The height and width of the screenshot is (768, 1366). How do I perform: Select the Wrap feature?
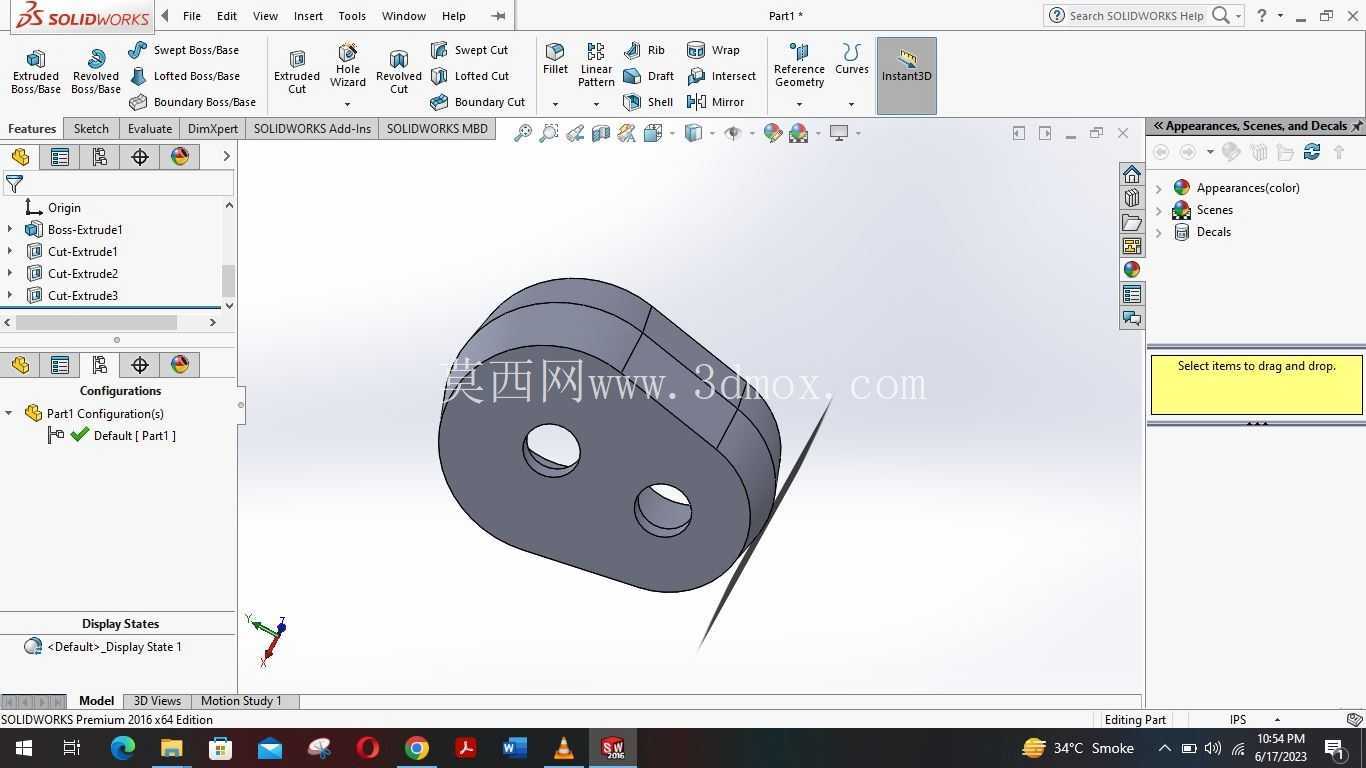click(x=713, y=50)
